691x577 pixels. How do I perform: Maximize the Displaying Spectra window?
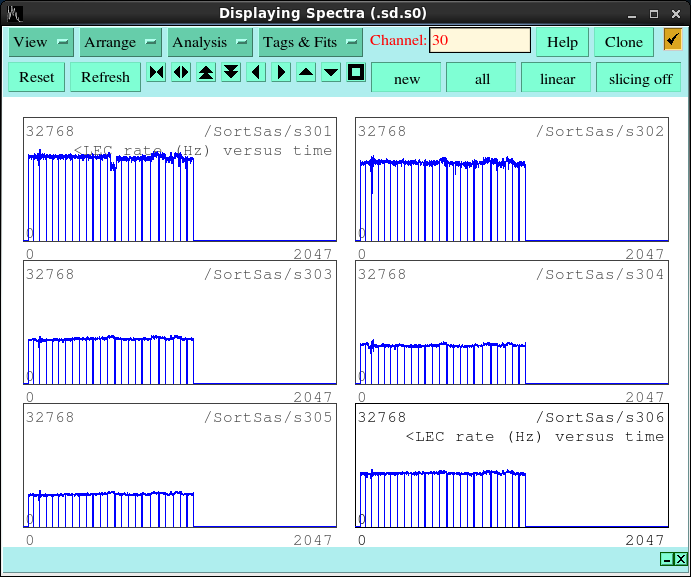click(654, 14)
